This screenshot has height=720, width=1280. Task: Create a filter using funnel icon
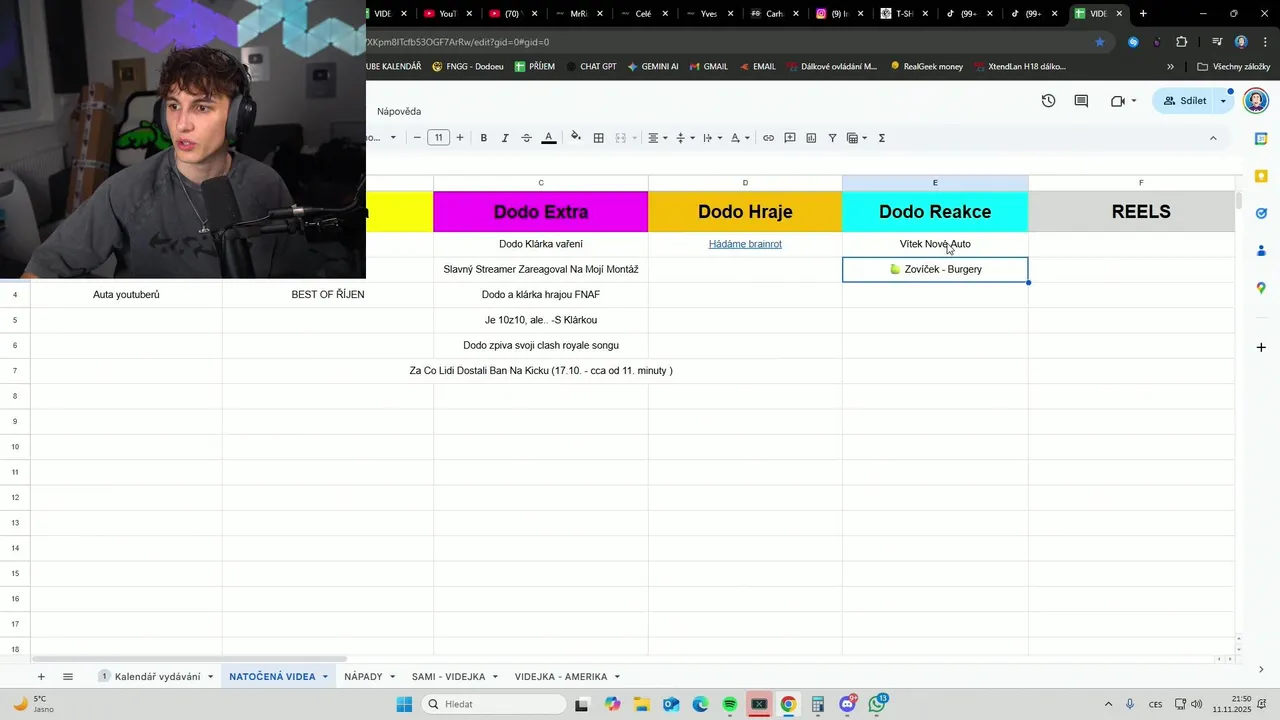coord(832,138)
